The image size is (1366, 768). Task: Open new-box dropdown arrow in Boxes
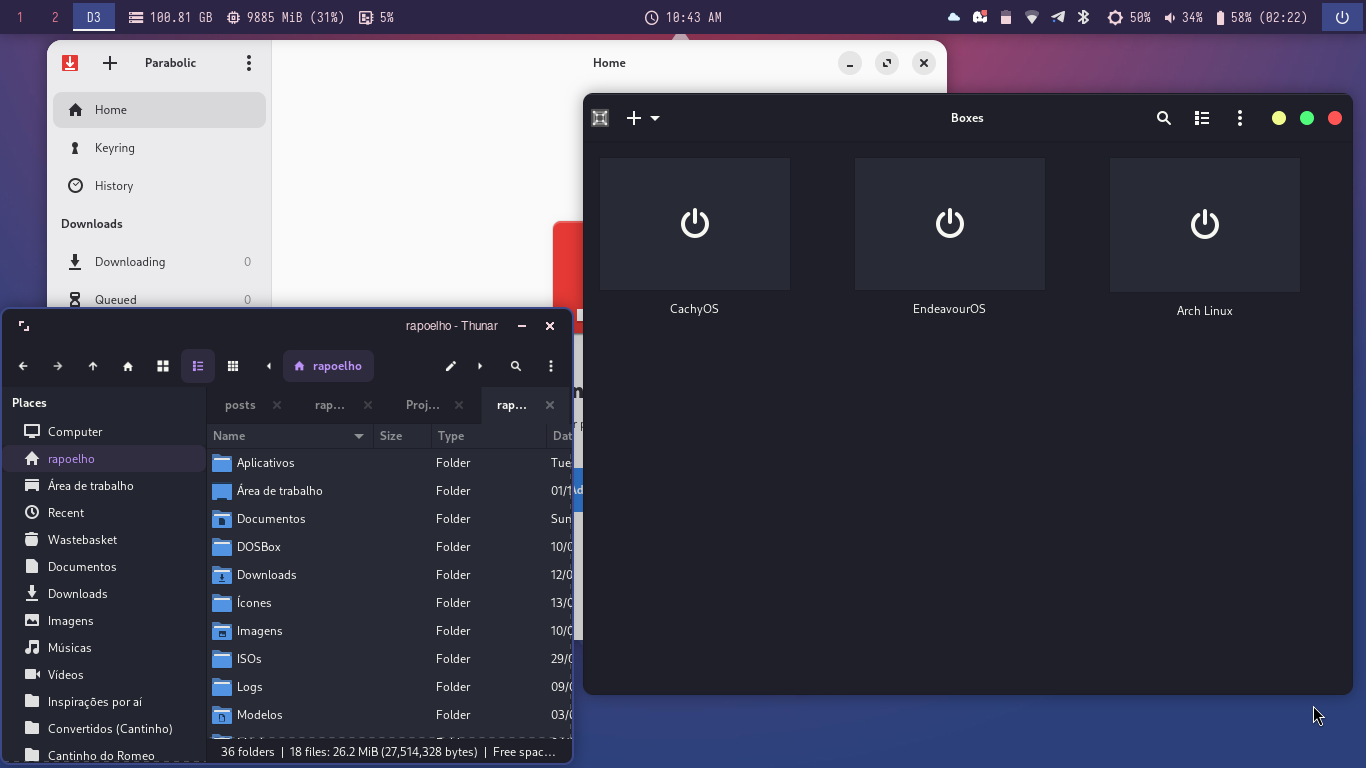[x=655, y=118]
